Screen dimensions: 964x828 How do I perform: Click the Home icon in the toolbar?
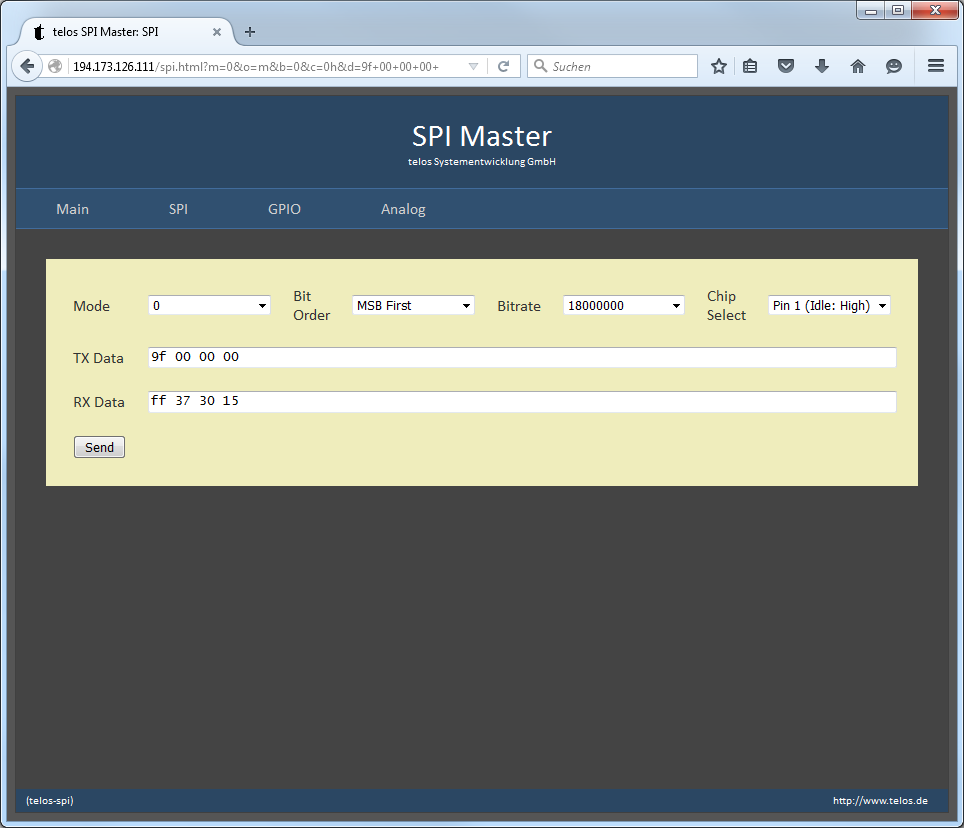(x=857, y=66)
